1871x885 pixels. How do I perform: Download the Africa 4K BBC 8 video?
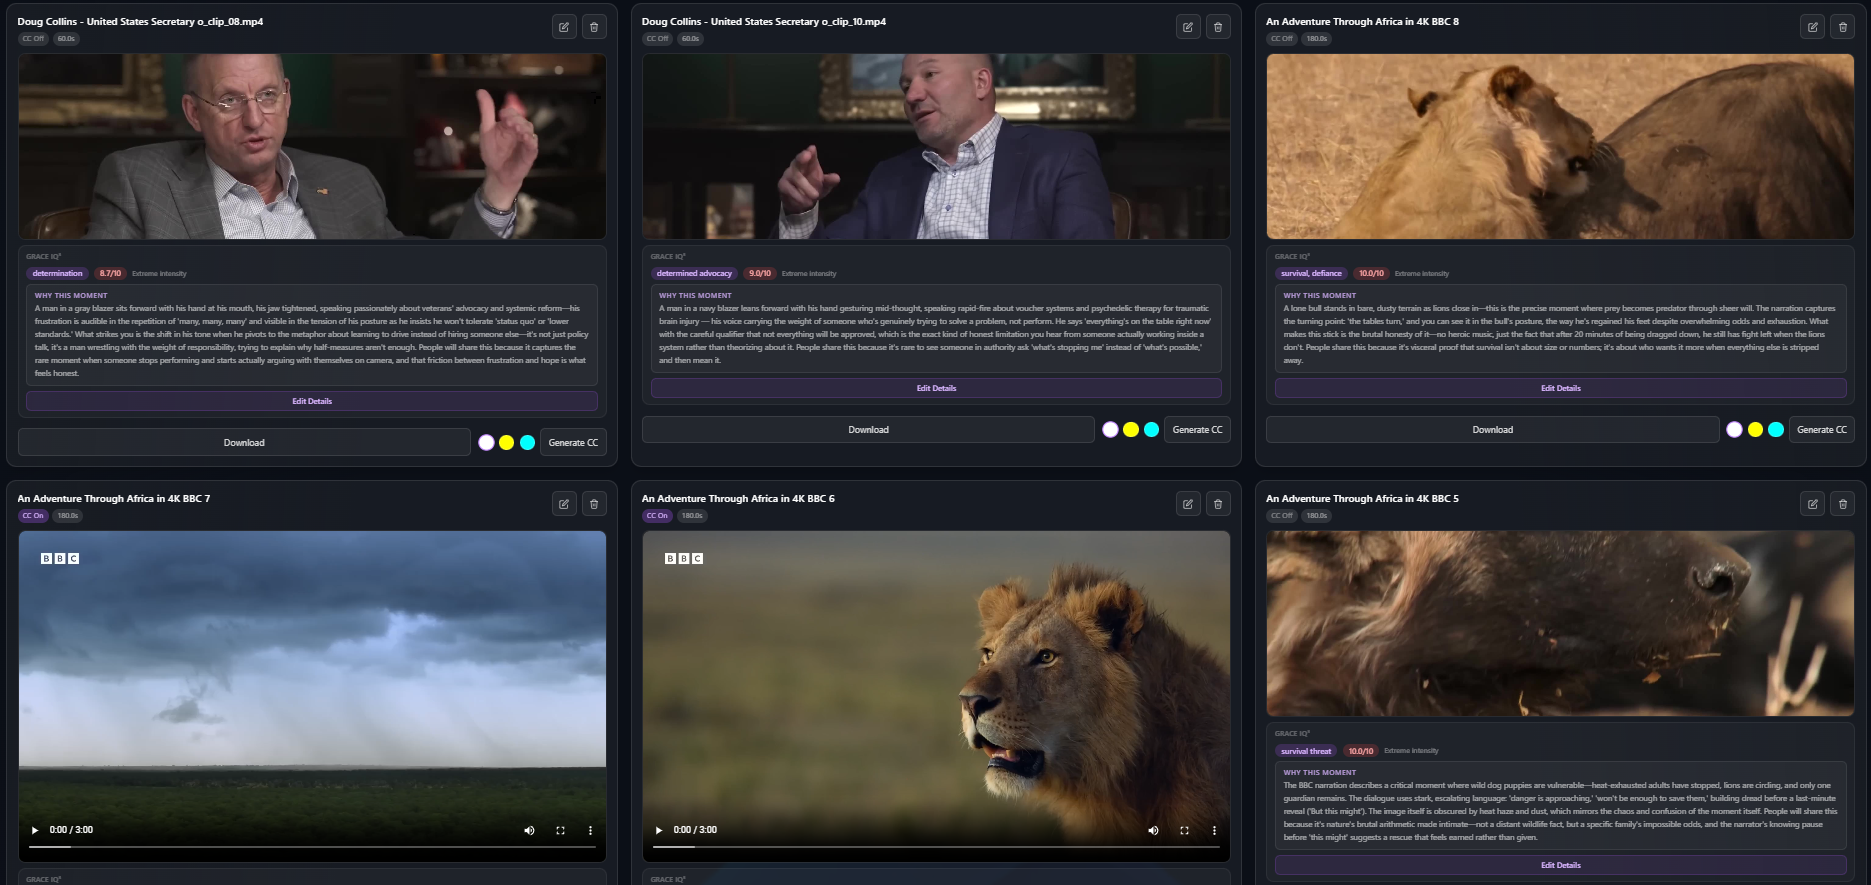tap(1492, 430)
